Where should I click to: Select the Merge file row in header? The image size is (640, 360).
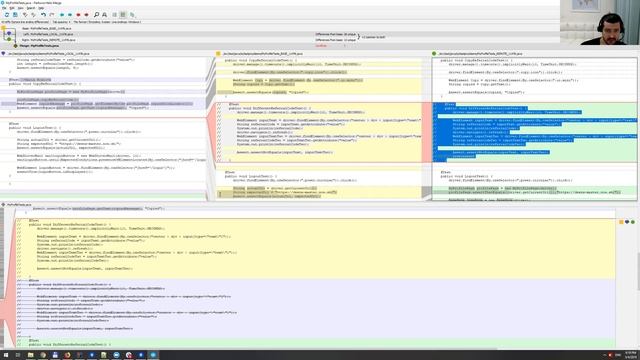[x=39, y=46]
